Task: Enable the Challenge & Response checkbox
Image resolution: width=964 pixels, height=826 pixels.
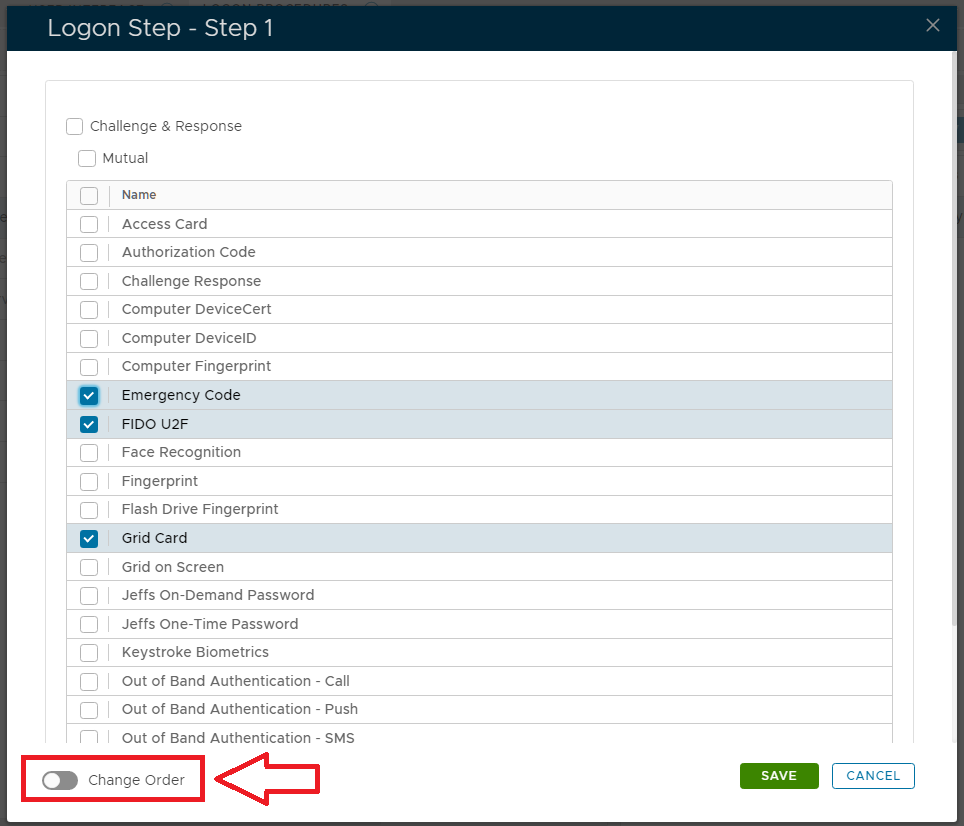Action: tap(75, 126)
